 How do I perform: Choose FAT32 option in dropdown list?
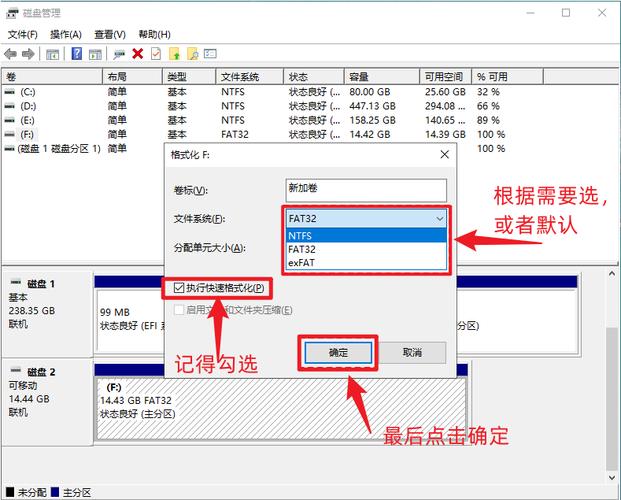366,249
